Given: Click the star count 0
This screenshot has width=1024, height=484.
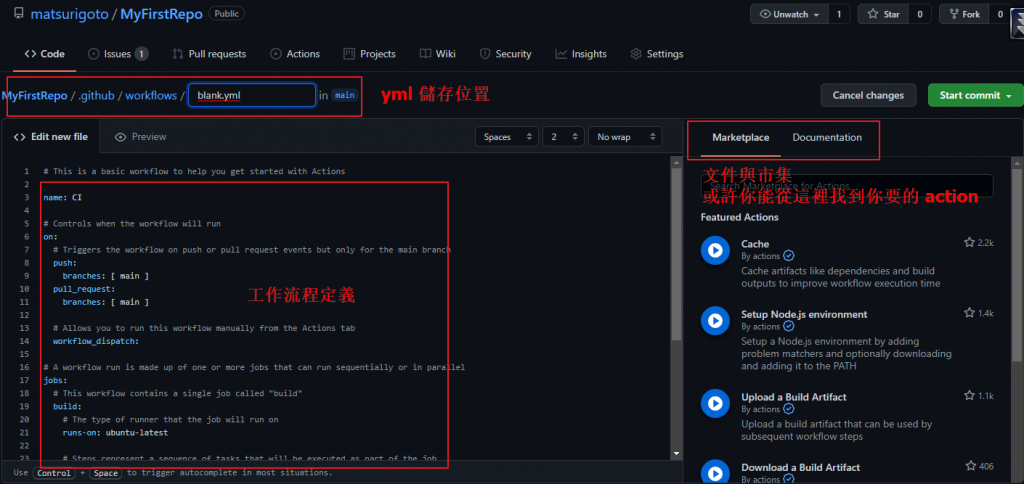Looking at the screenshot, I should [x=920, y=14].
